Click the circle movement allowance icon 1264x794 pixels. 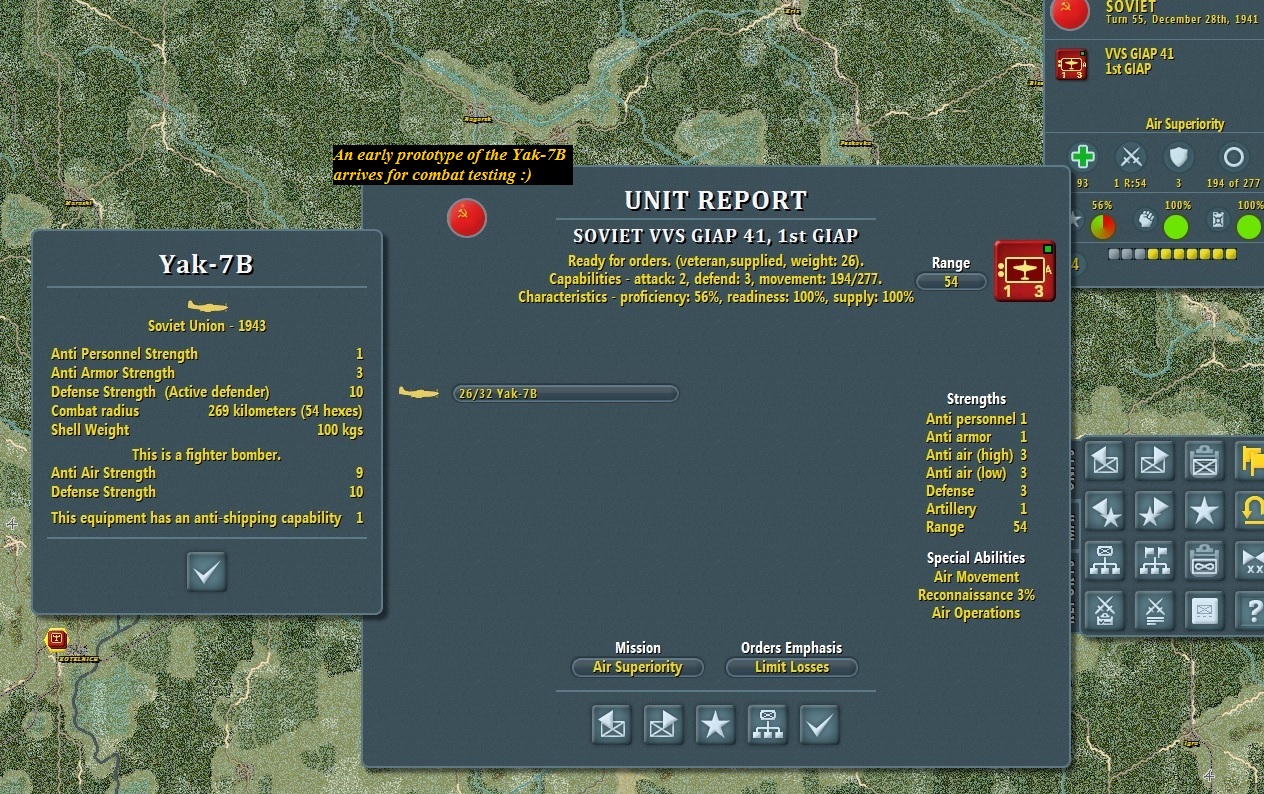click(x=1234, y=157)
